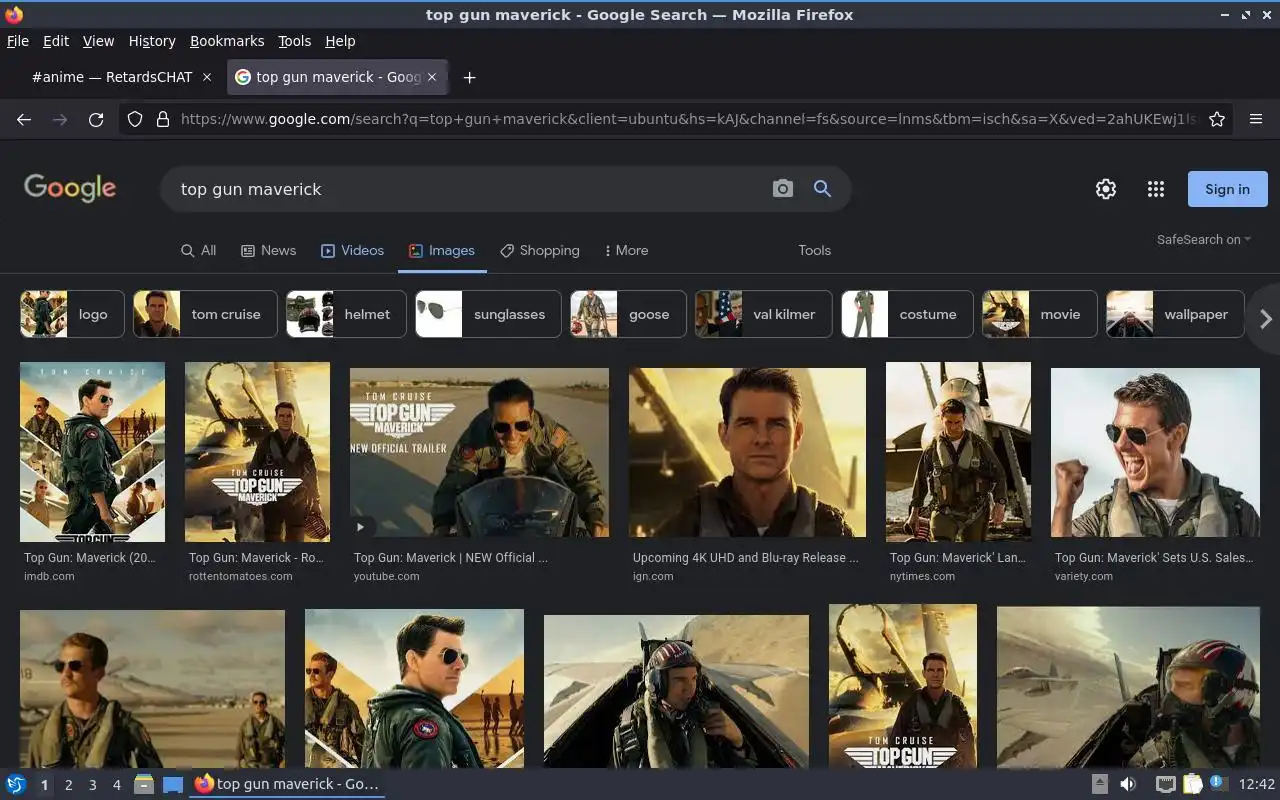Filter images by costume chip
Image resolution: width=1280 pixels, height=800 pixels.
pos(907,314)
